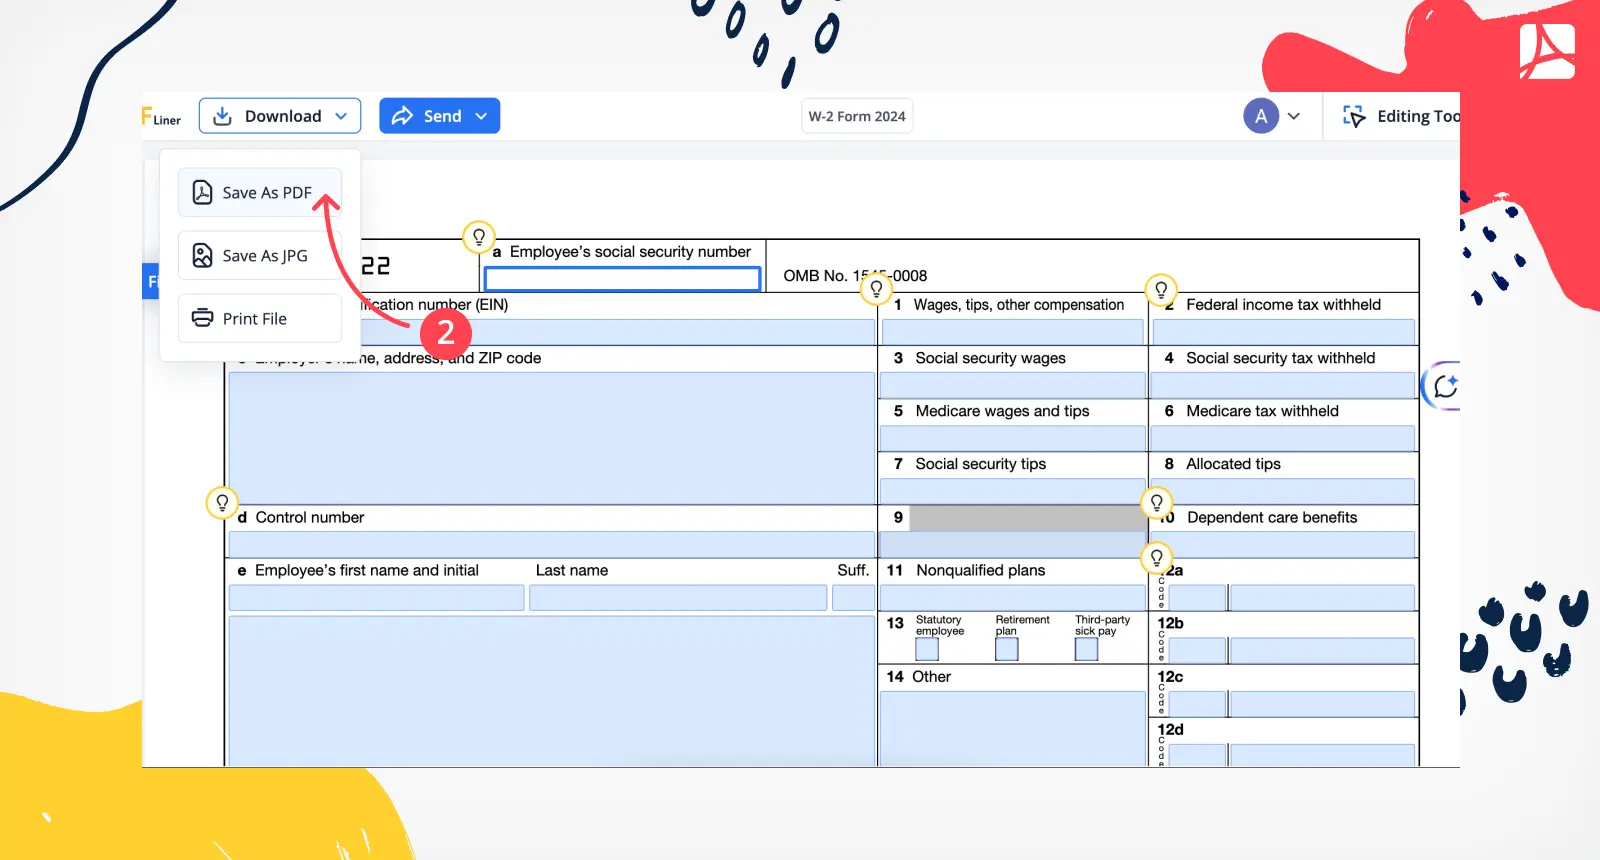Click hint bulb above Employee's social security number

pyautogui.click(x=479, y=237)
